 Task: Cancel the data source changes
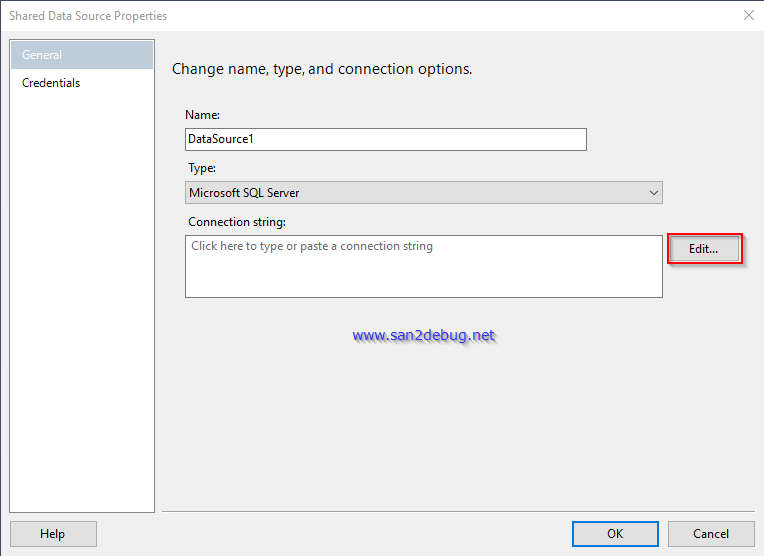pyautogui.click(x=711, y=534)
